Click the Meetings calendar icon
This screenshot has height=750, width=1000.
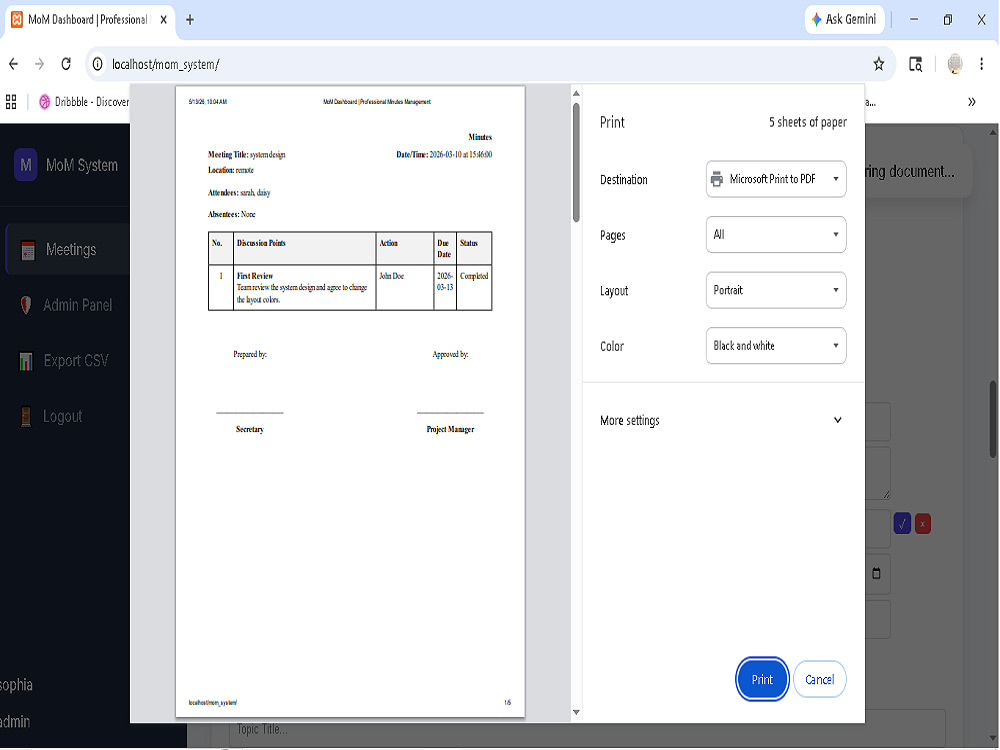tap(27, 250)
